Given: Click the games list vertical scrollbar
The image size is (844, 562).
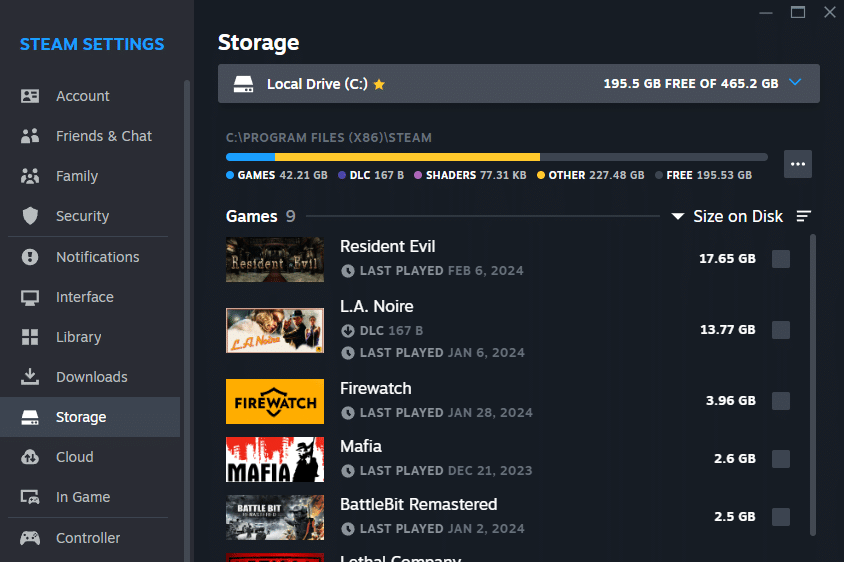Looking at the screenshot, I should (813, 385).
